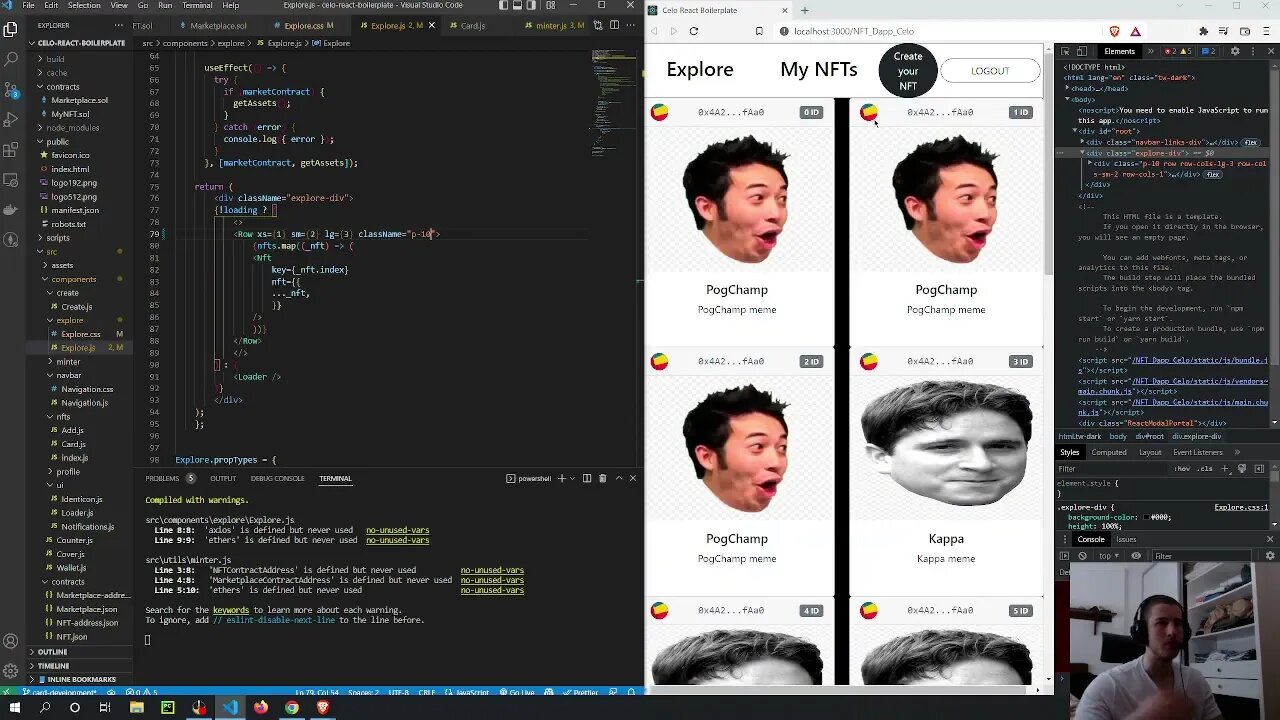The width and height of the screenshot is (1280, 720).
Task: Open the terminal launch profile dropdown arrow
Action: coord(573,478)
